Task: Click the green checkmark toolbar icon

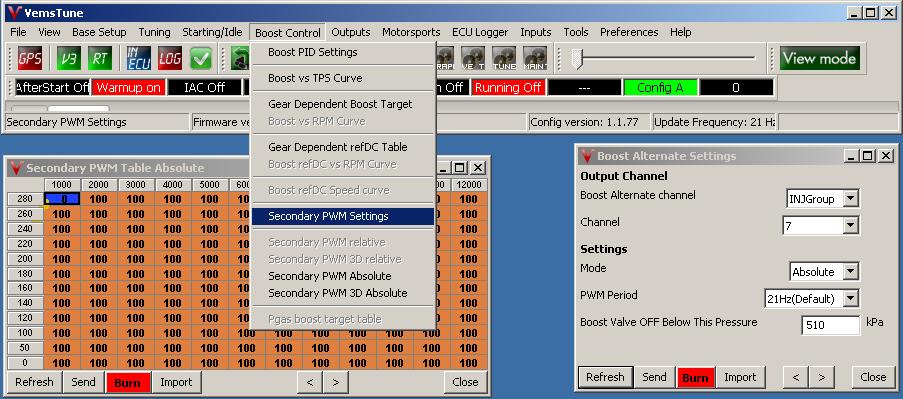Action: (201, 58)
